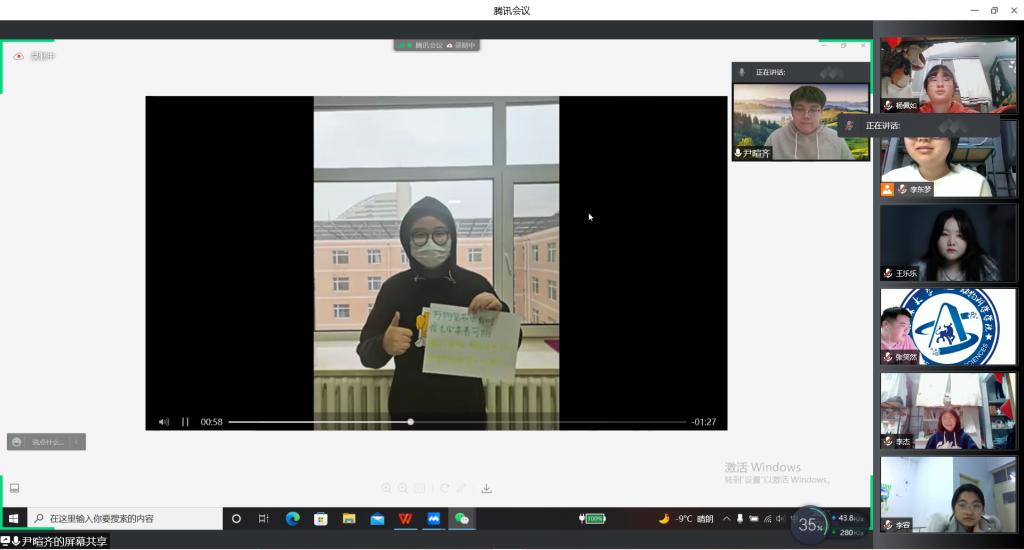Expand hidden system tray icons chevron

tap(727, 519)
